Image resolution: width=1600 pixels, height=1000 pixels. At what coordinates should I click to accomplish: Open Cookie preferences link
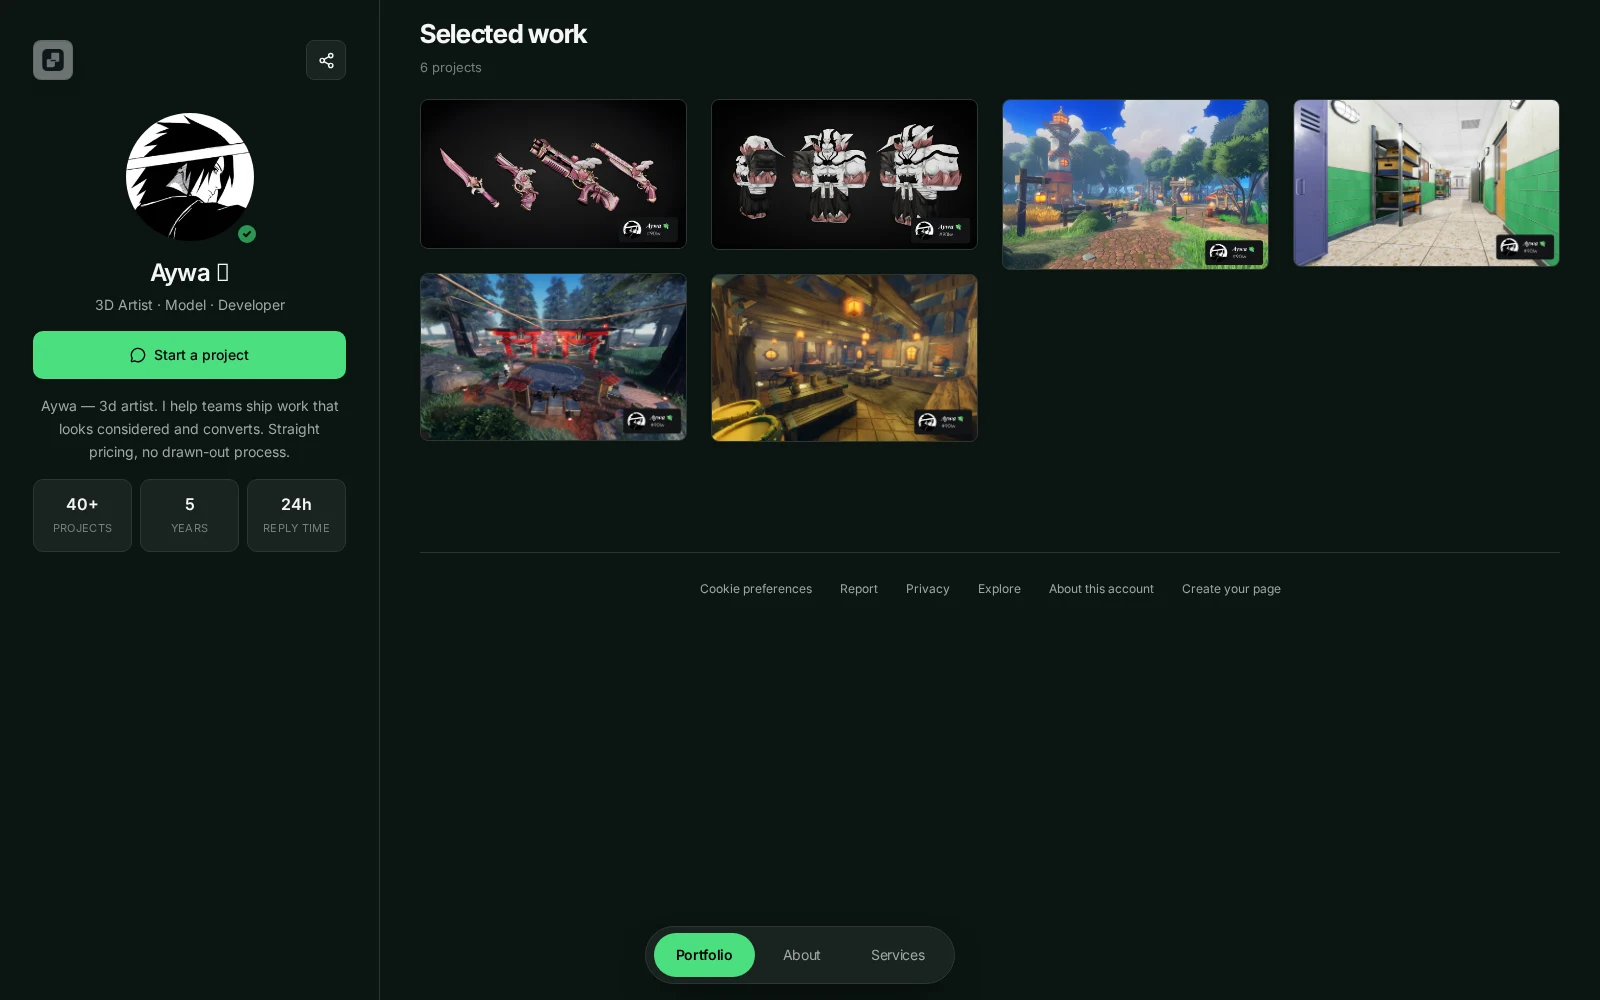tap(756, 589)
